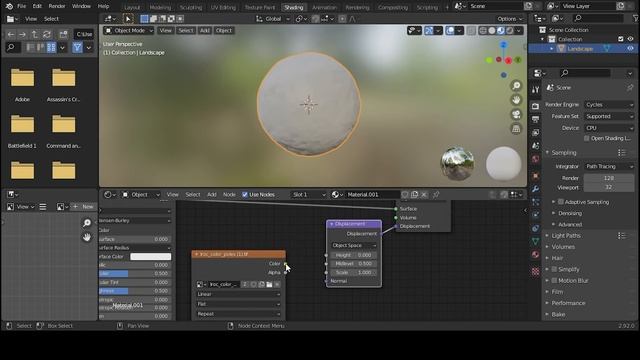The height and width of the screenshot is (360, 640).
Task: Adjust Midlevel 0.500 slider in Displacement node
Action: point(354,264)
